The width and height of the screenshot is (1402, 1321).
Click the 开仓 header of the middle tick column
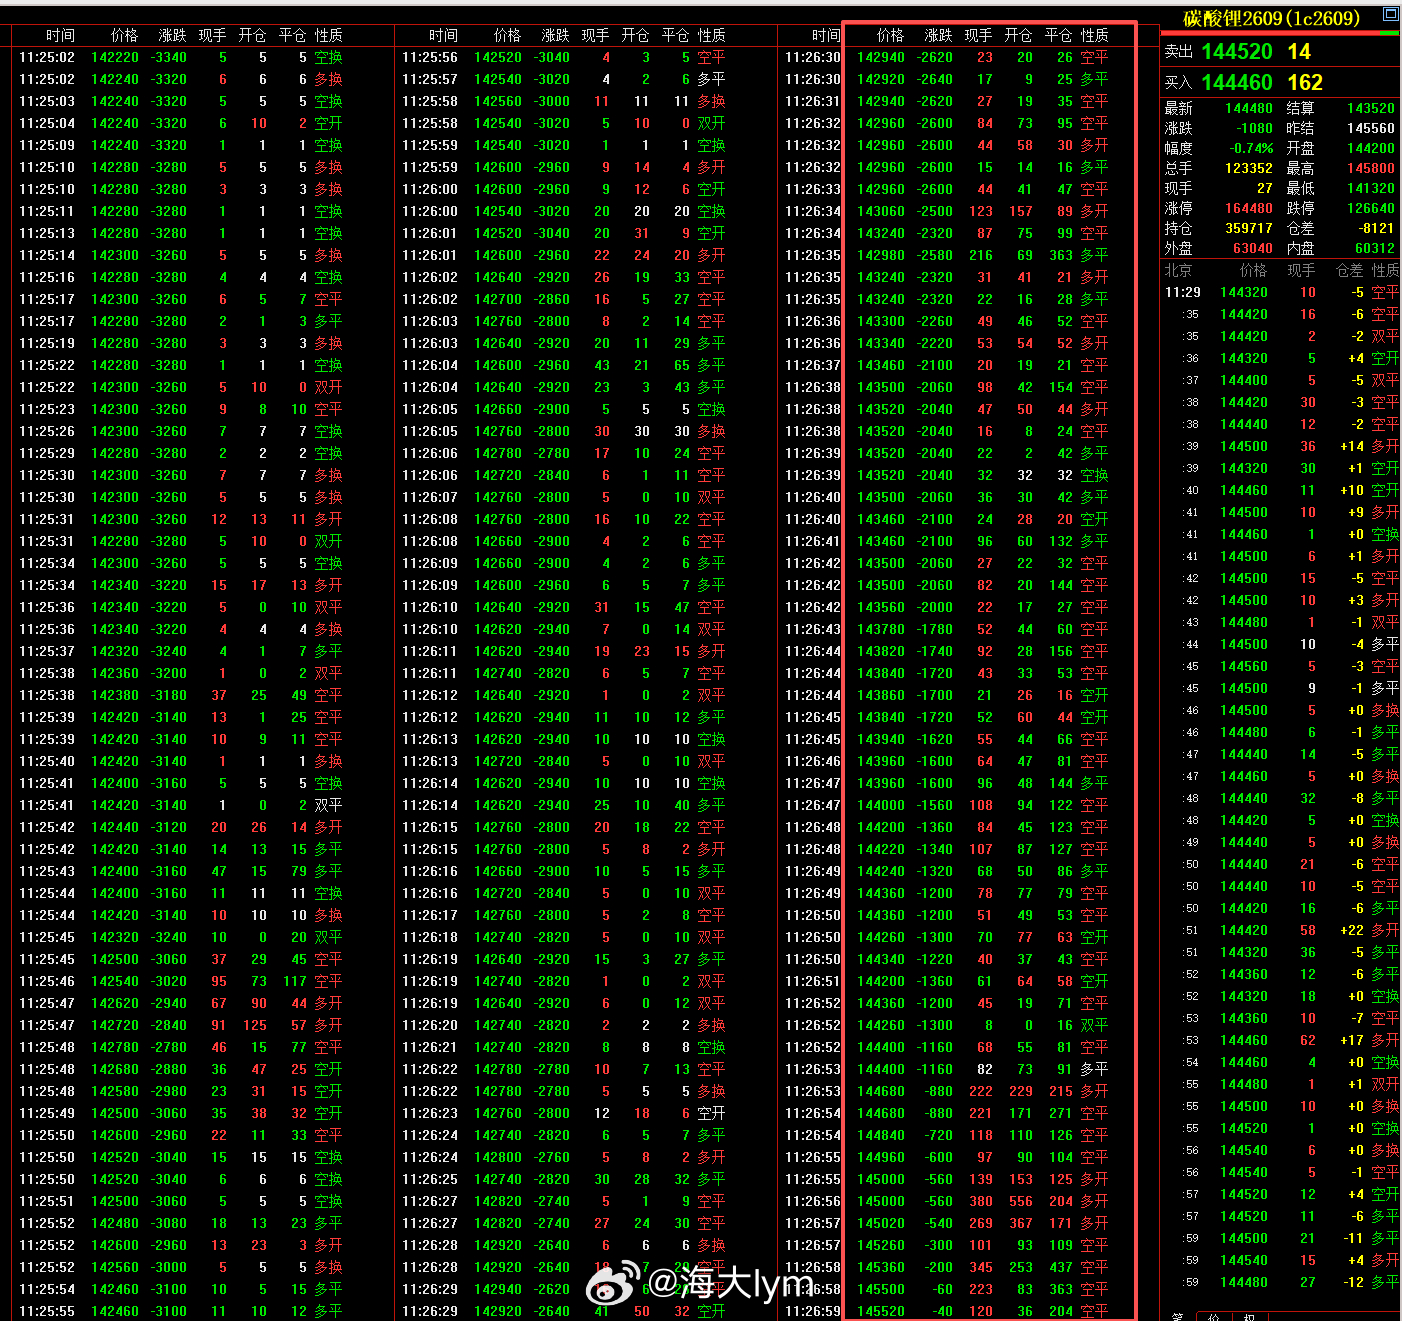click(x=635, y=35)
